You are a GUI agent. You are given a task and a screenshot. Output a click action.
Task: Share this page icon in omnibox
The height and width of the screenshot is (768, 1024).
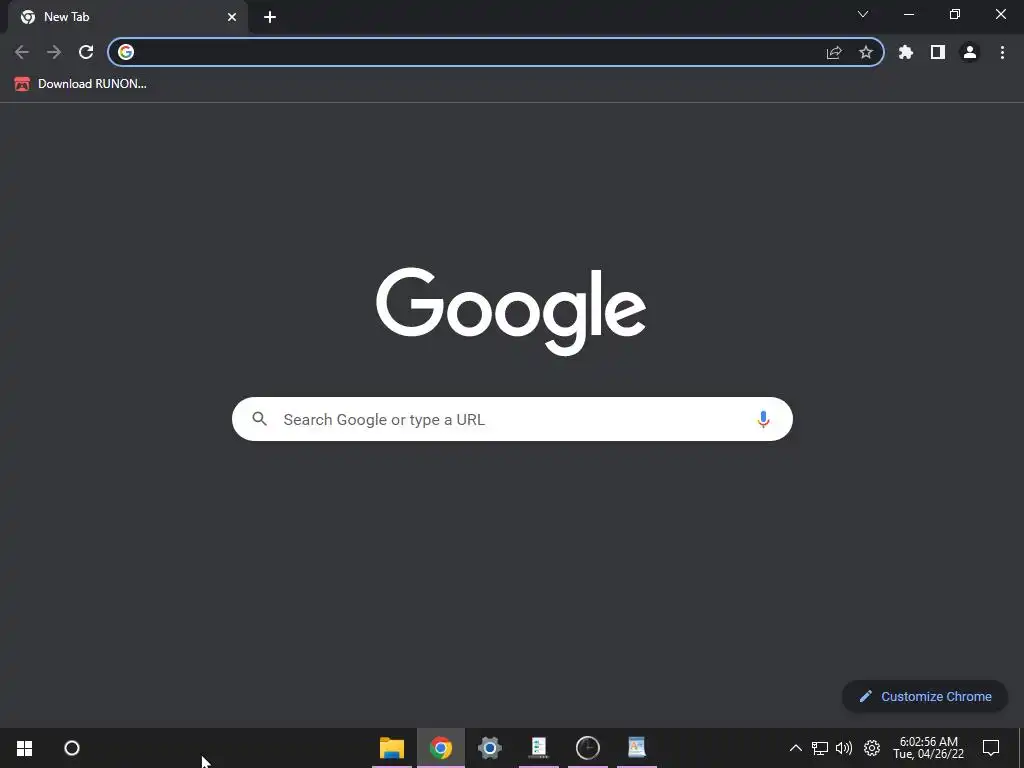pos(834,52)
